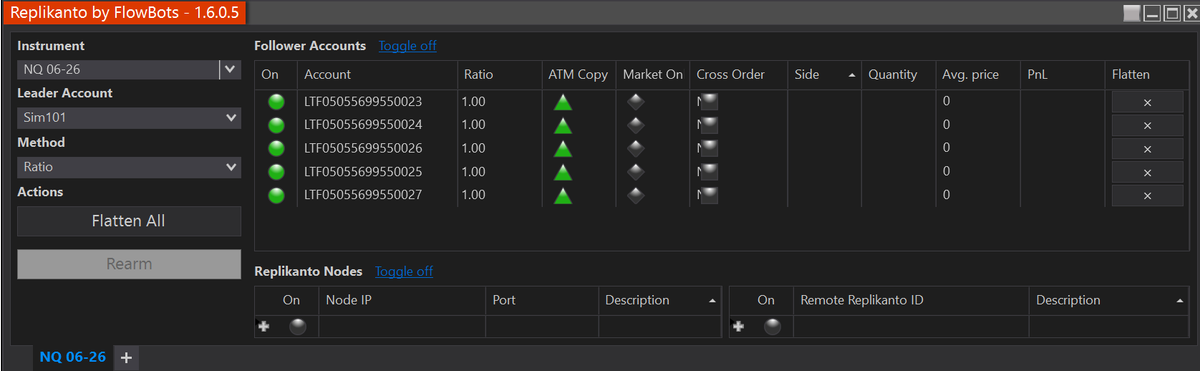Viewport: 1200px width, 371px height.
Task: Toggle Market On diamond for account LTF05055699550026
Action: [x=635, y=148]
